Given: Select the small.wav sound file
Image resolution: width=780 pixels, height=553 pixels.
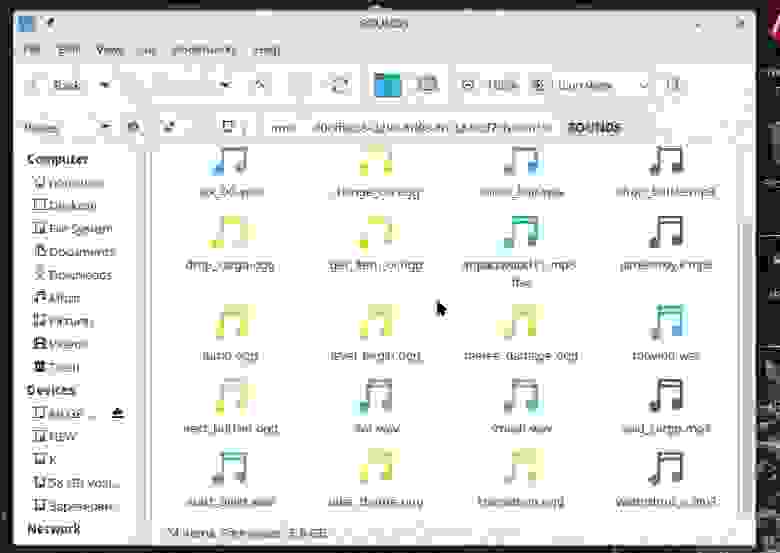Looking at the screenshot, I should [521, 407].
